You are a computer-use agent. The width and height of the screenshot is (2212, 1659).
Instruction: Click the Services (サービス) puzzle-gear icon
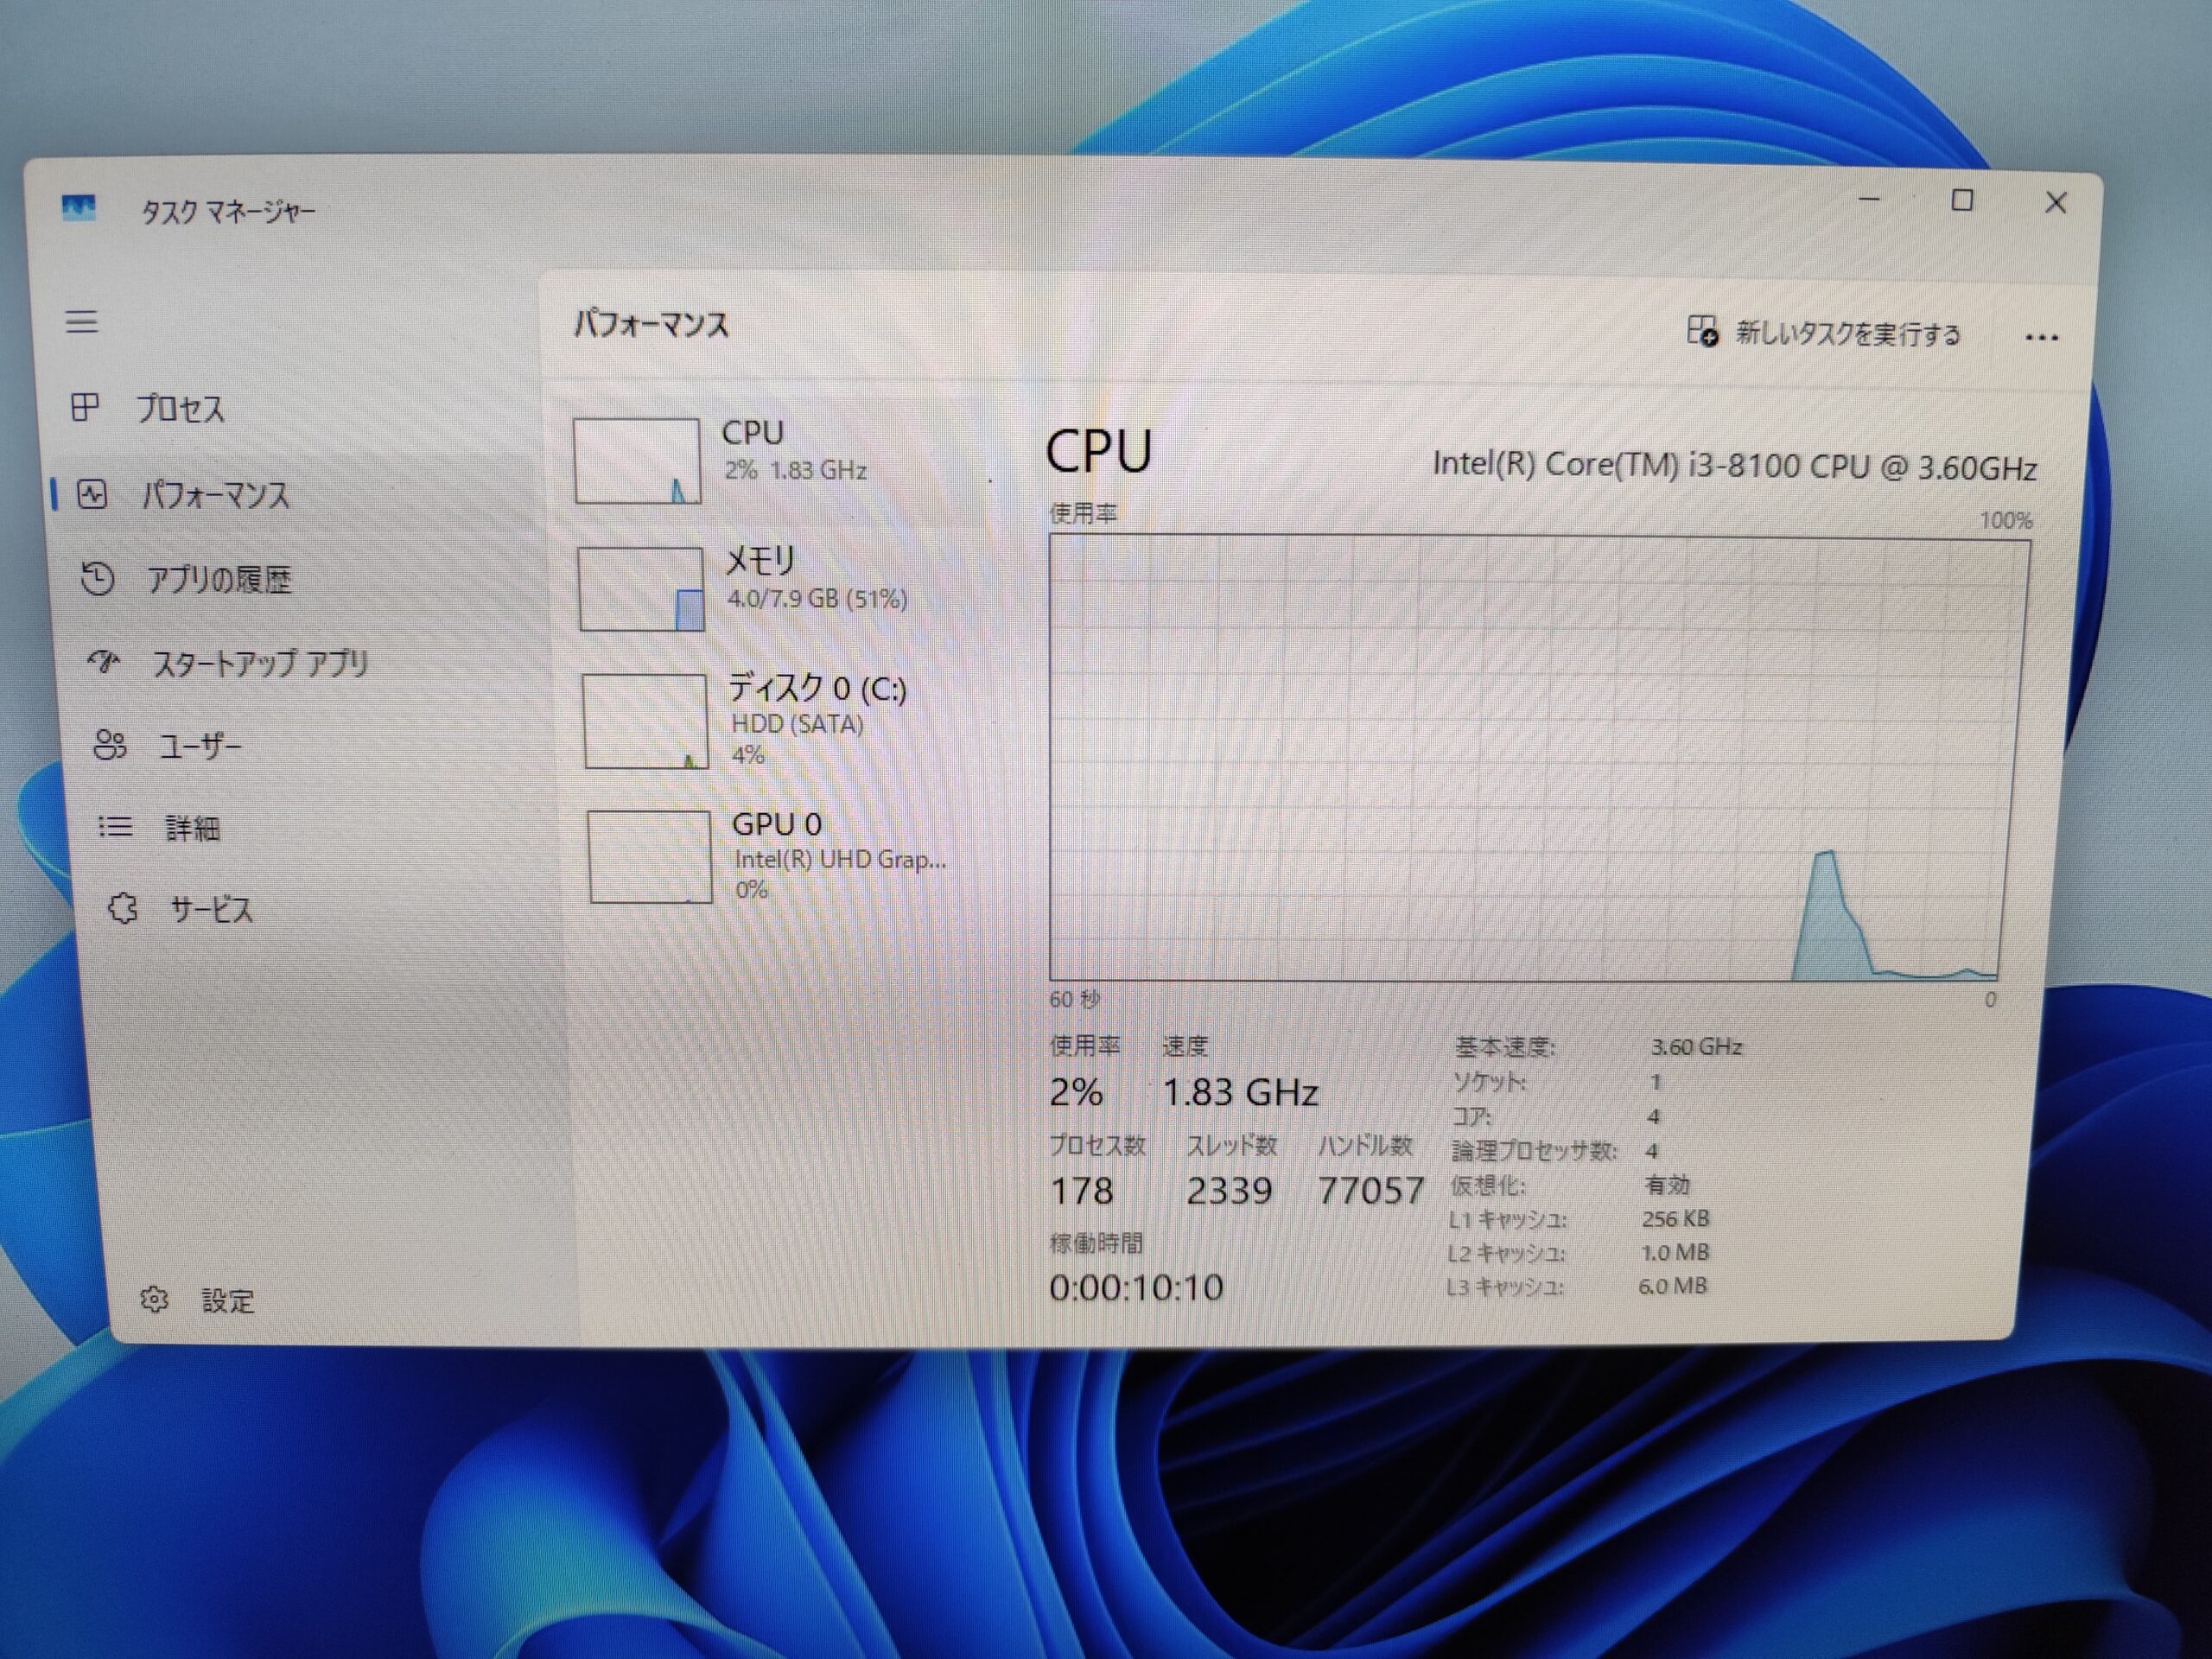pyautogui.click(x=122, y=908)
